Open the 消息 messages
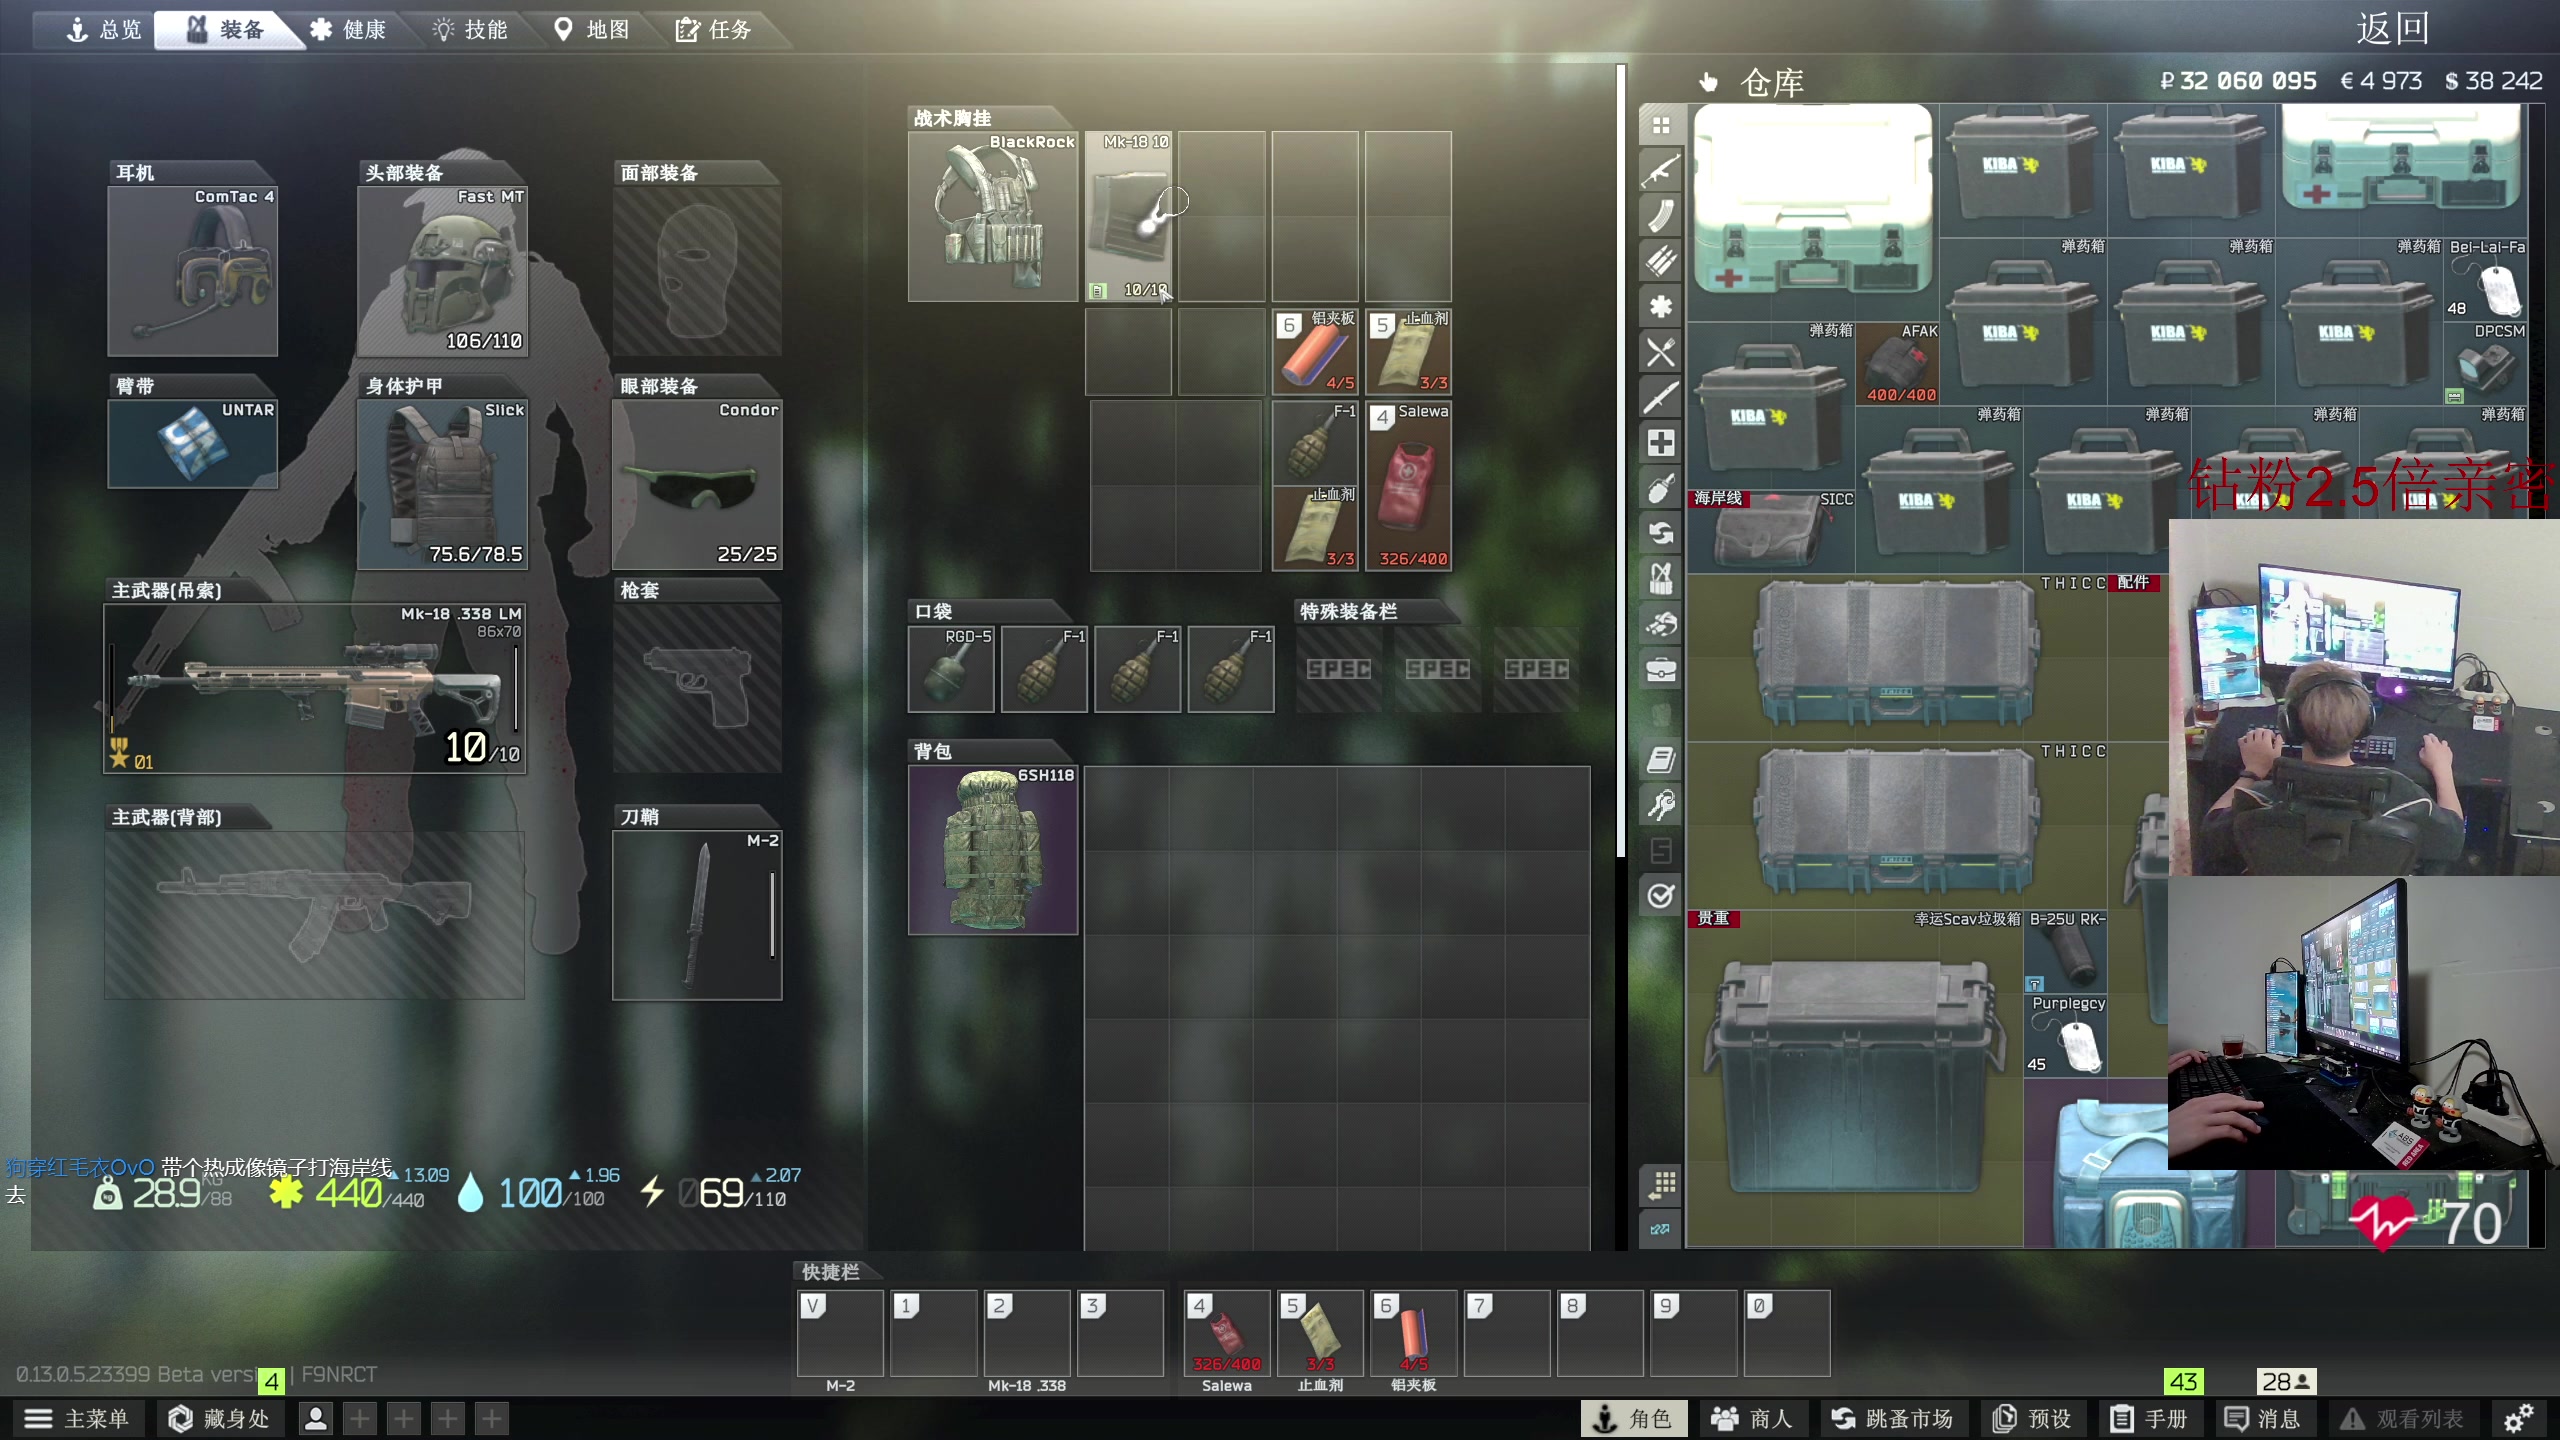 (x=2263, y=1418)
